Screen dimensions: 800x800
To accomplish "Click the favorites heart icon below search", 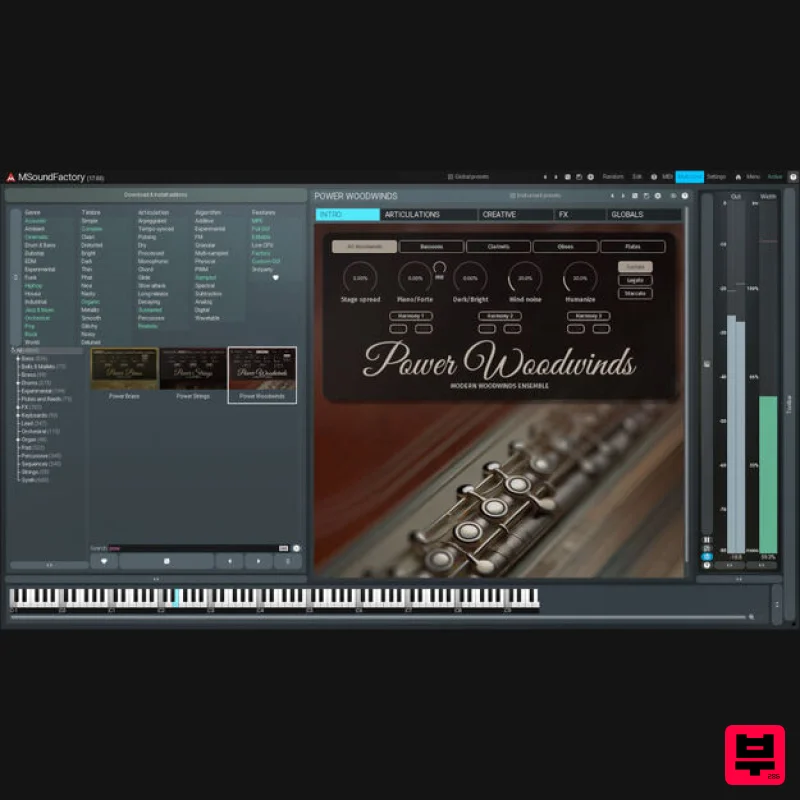I will [x=105, y=560].
